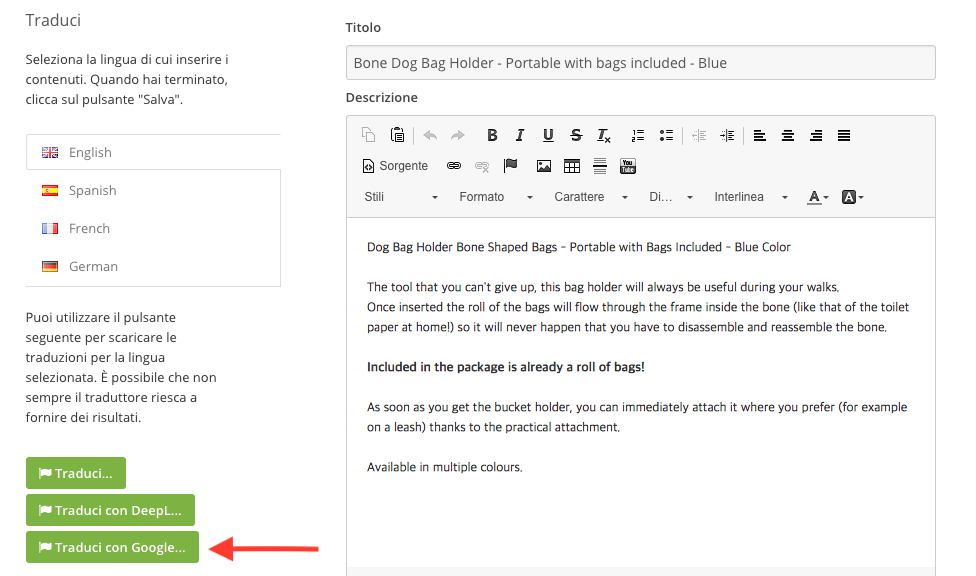Open the Stili dropdown

[x=401, y=197]
